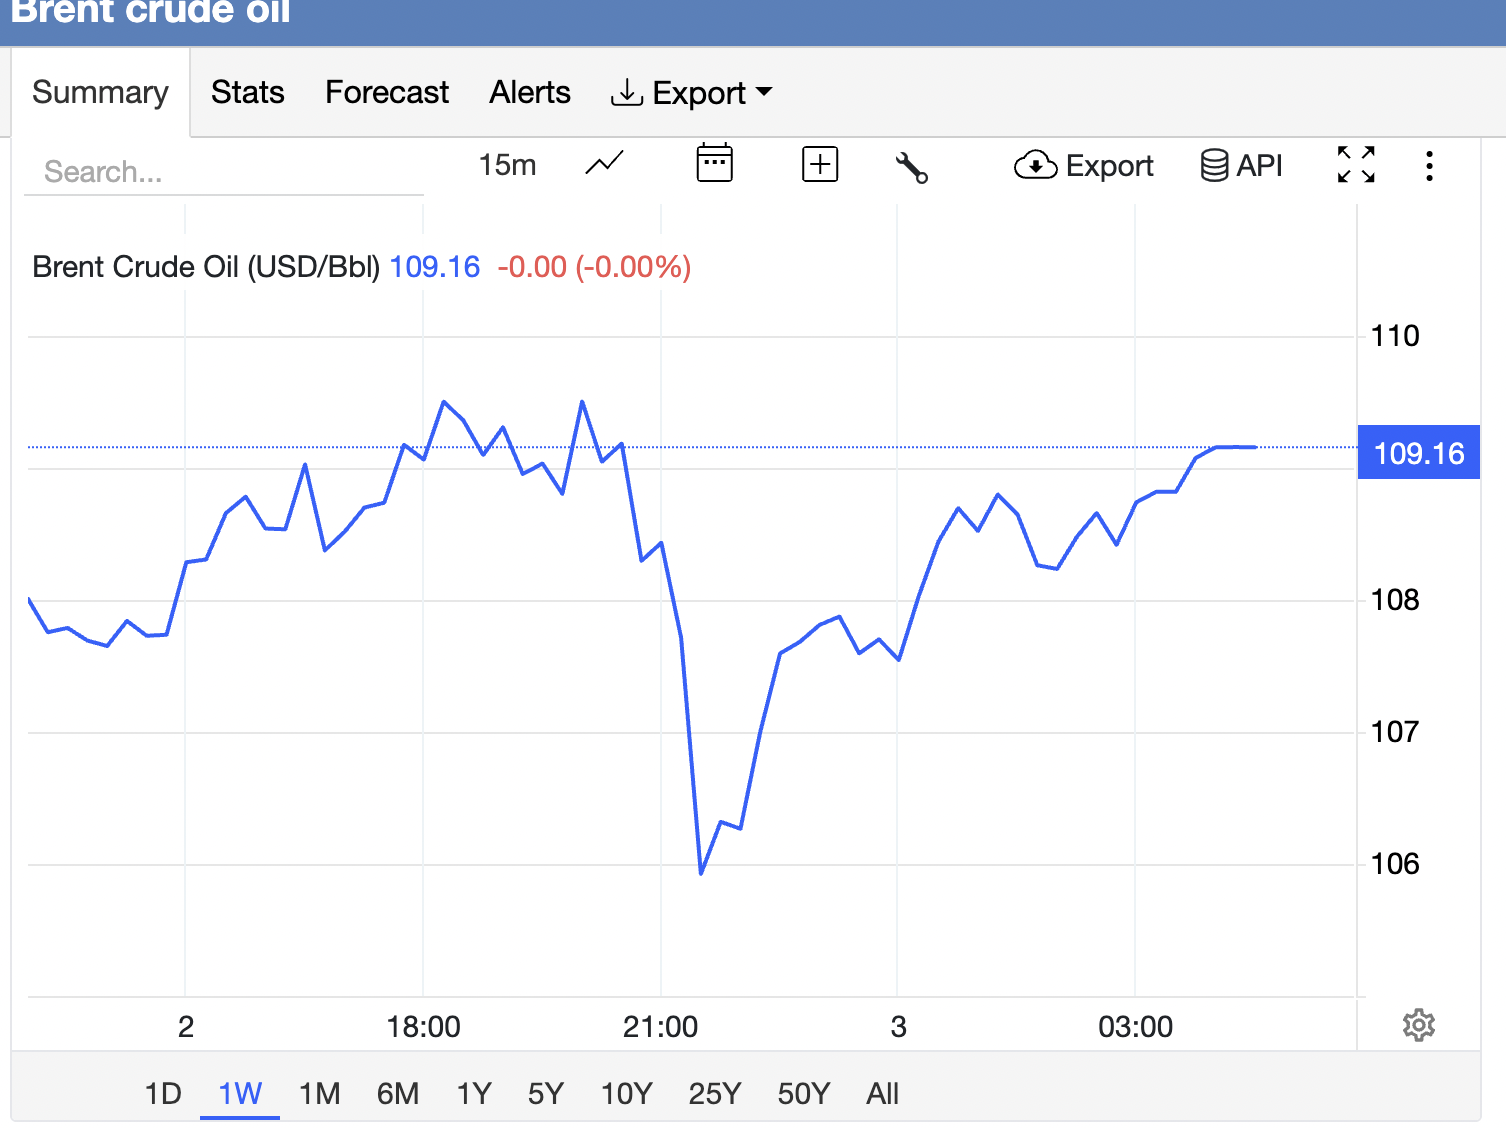This screenshot has height=1128, width=1506.
Task: Switch to the Stats tab
Action: (x=247, y=92)
